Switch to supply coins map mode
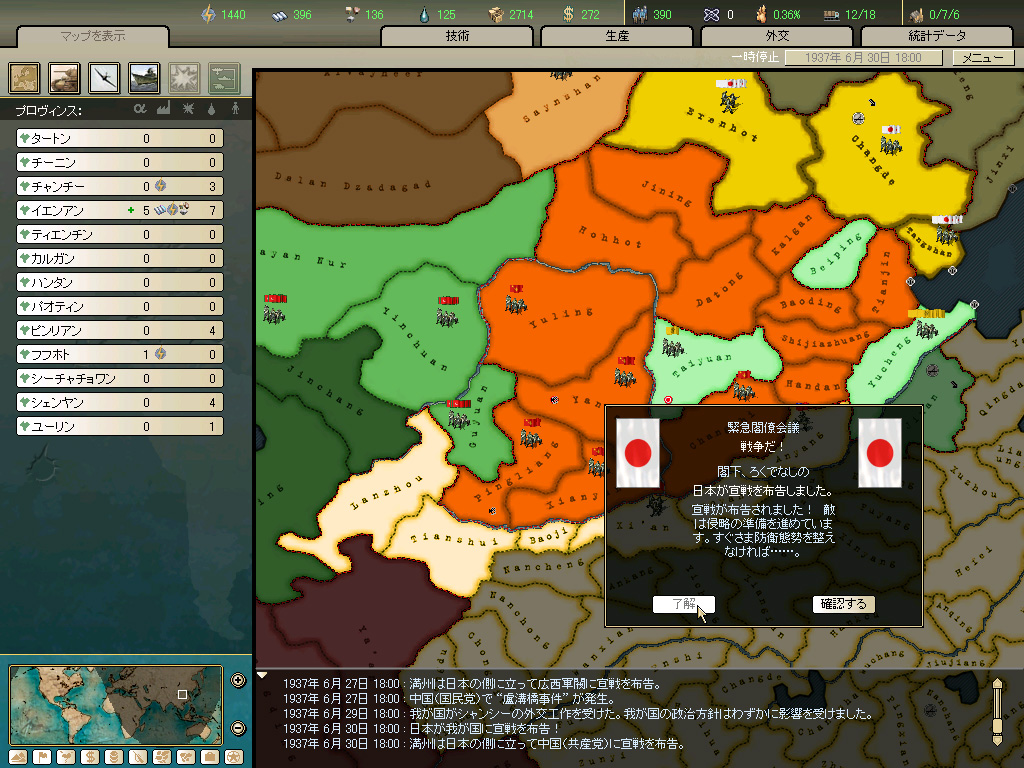Viewport: 1024px width, 768px height. pyautogui.click(x=114, y=757)
